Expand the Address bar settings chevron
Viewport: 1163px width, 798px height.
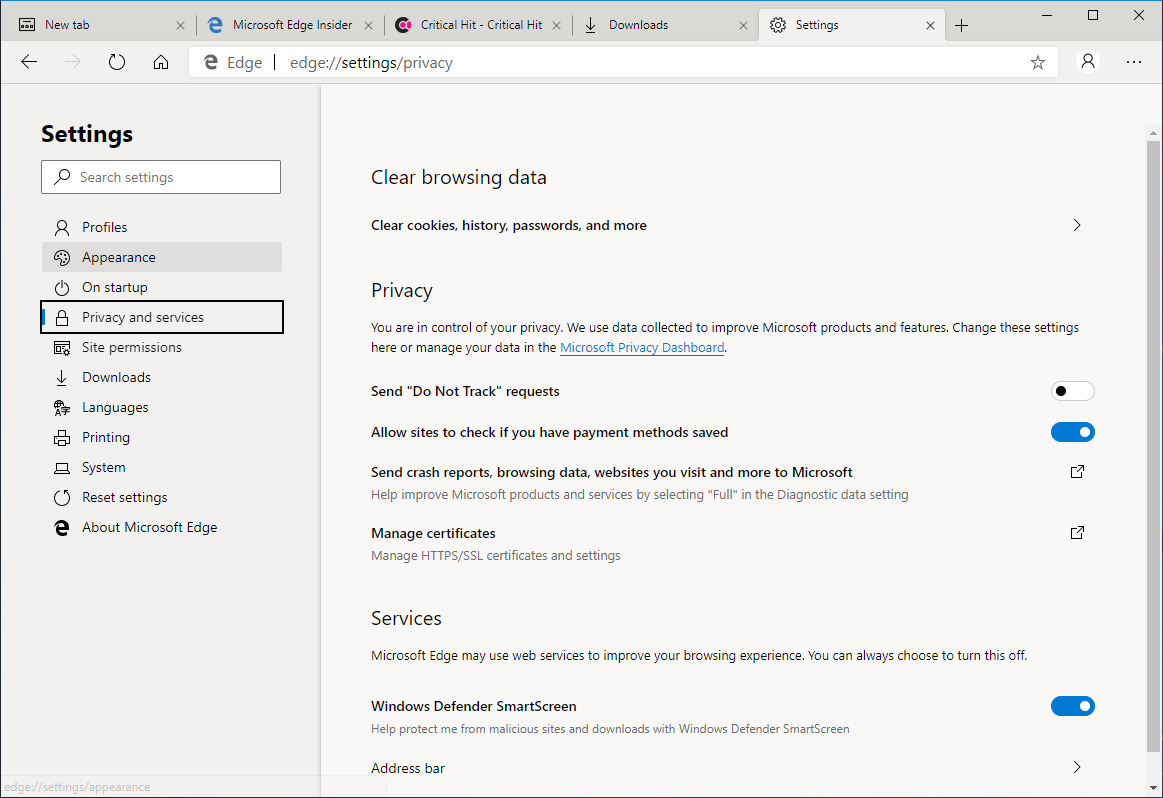point(1077,767)
